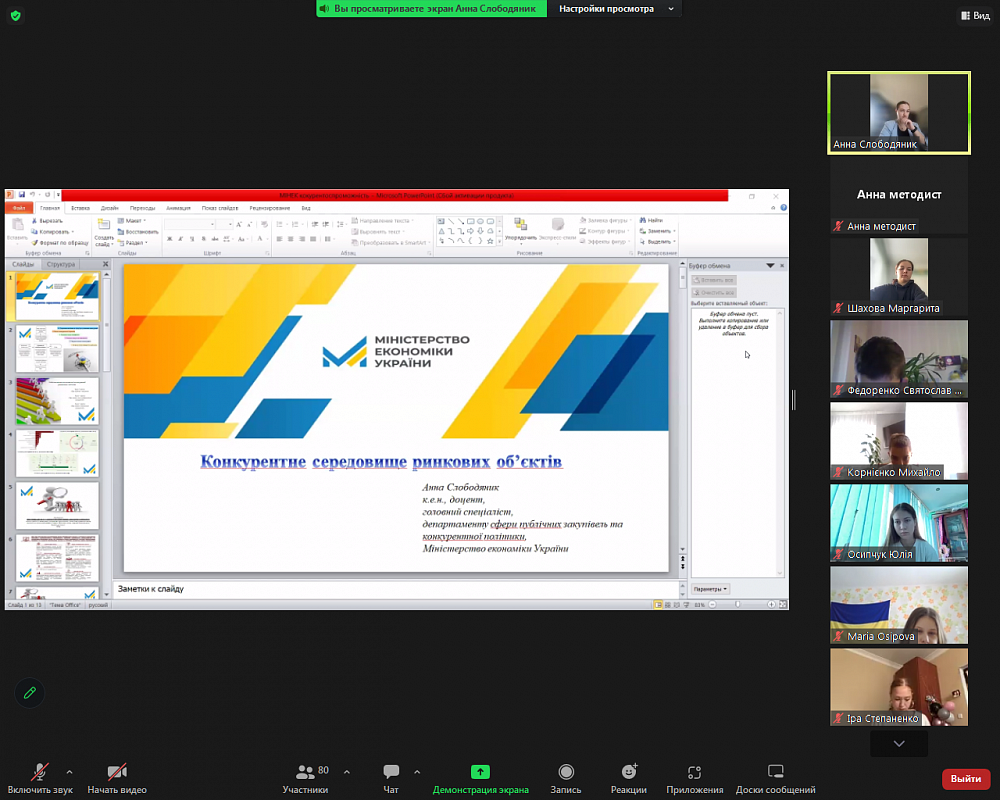Start recording with Запись button
Screen dimensions: 1000x800
(566, 778)
